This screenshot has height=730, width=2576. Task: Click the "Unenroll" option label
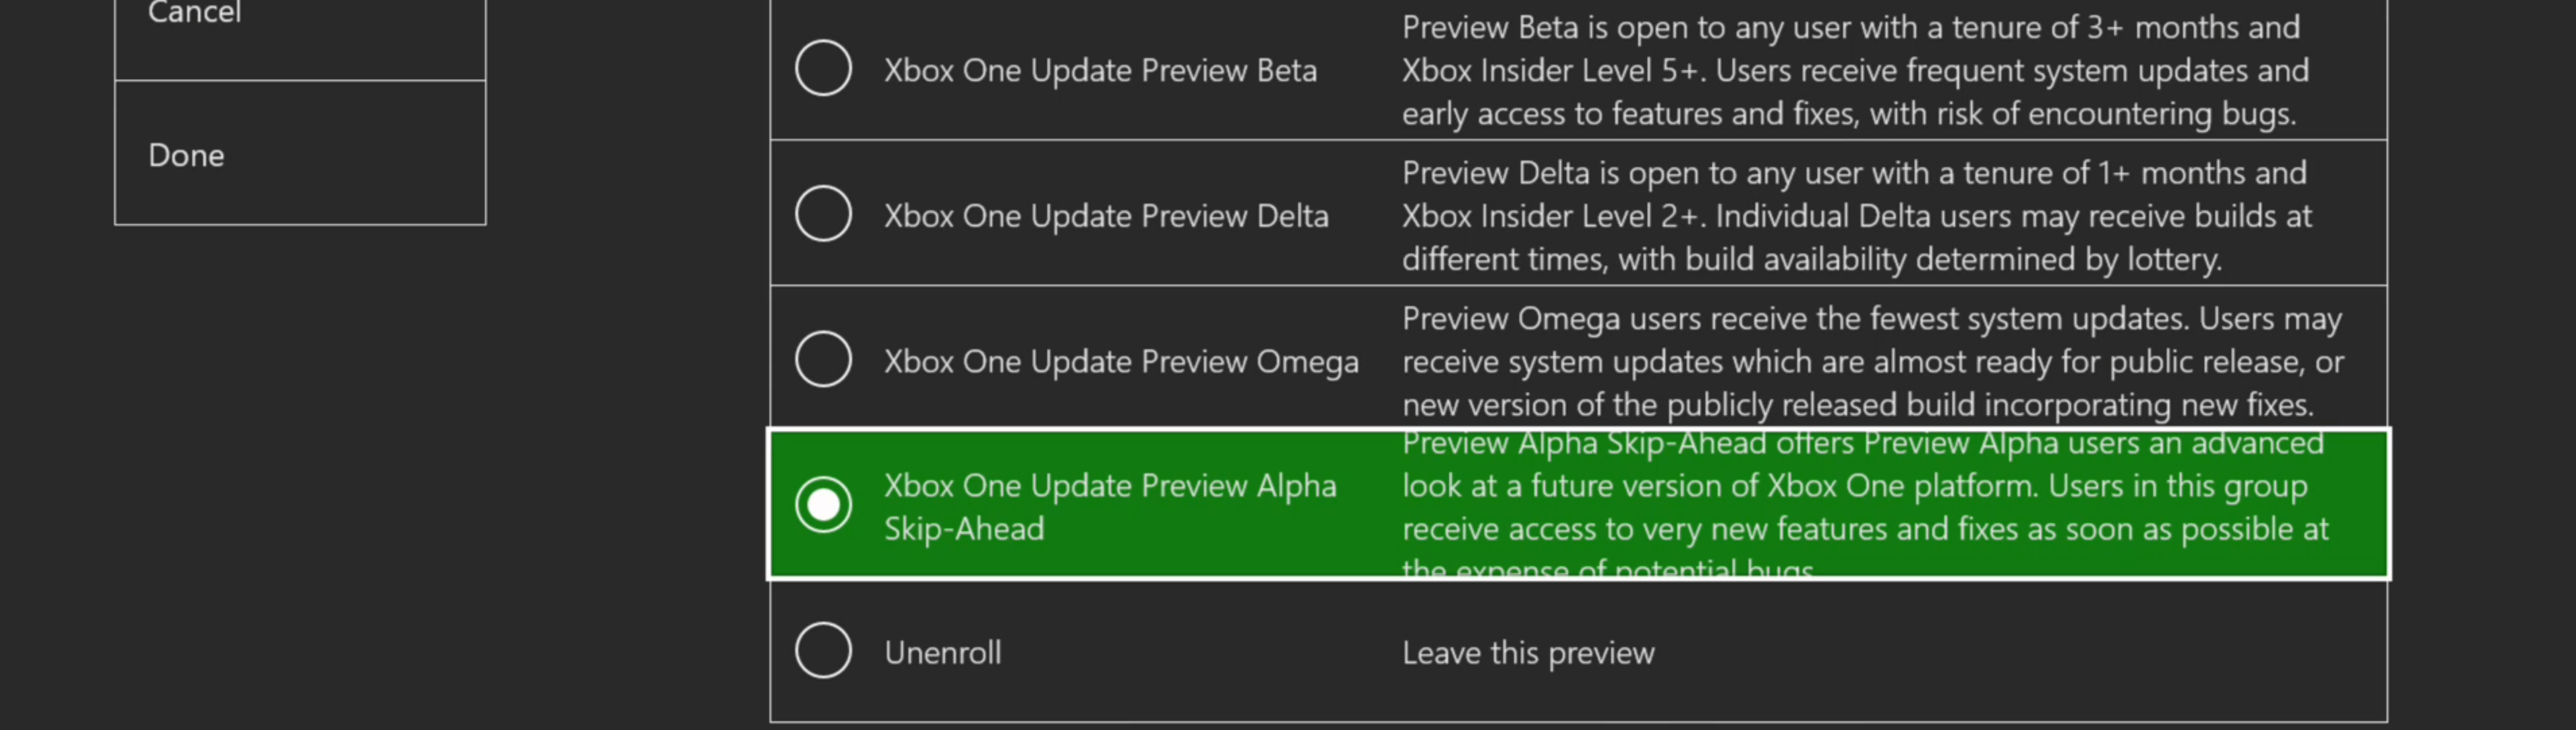[x=942, y=653]
